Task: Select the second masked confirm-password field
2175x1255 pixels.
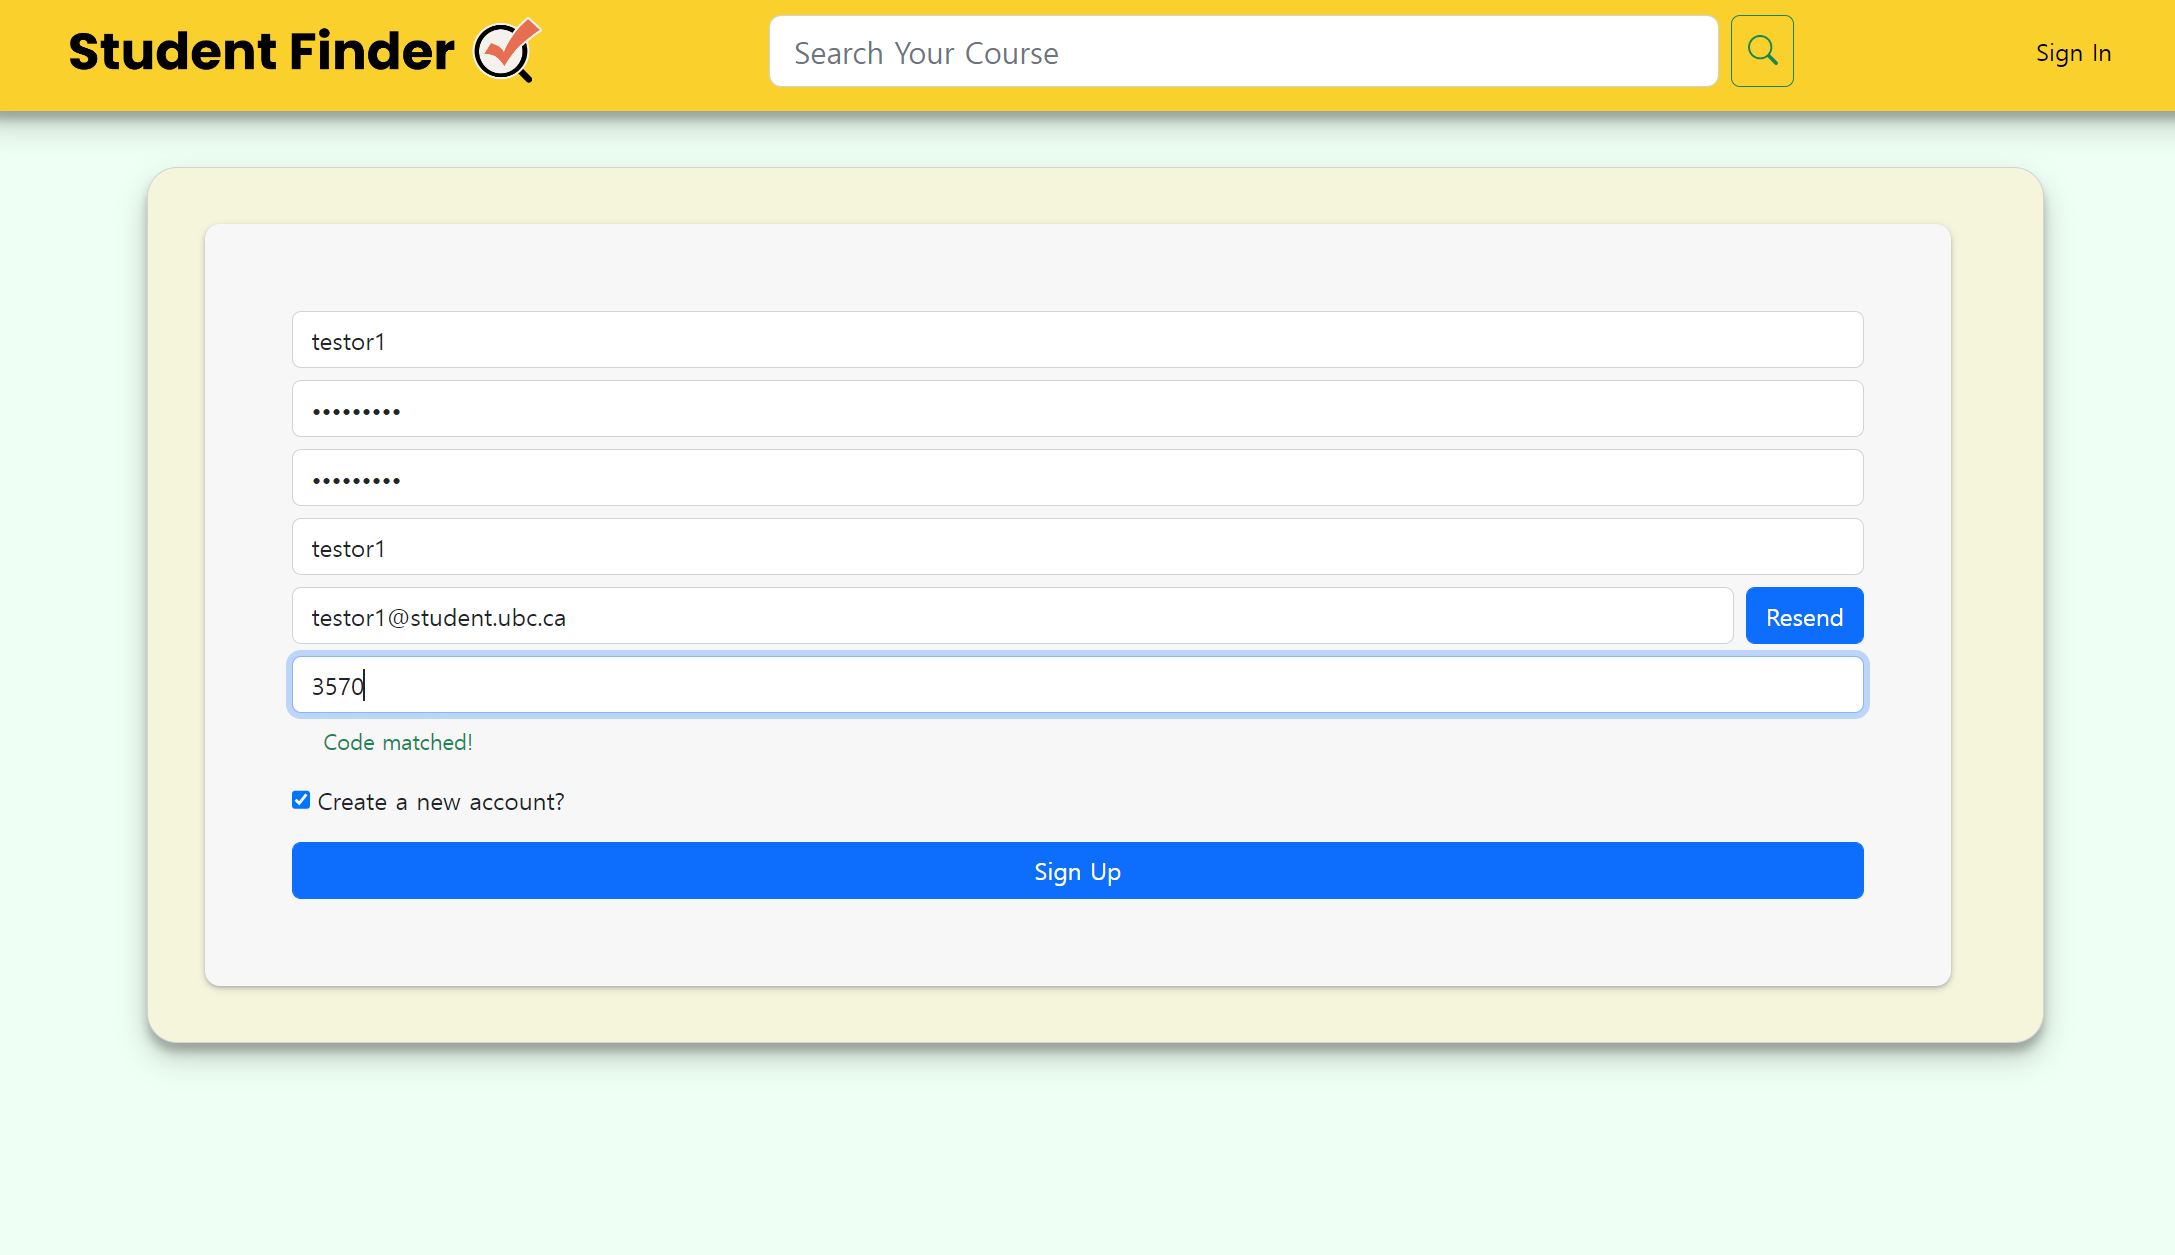Action: (1077, 478)
